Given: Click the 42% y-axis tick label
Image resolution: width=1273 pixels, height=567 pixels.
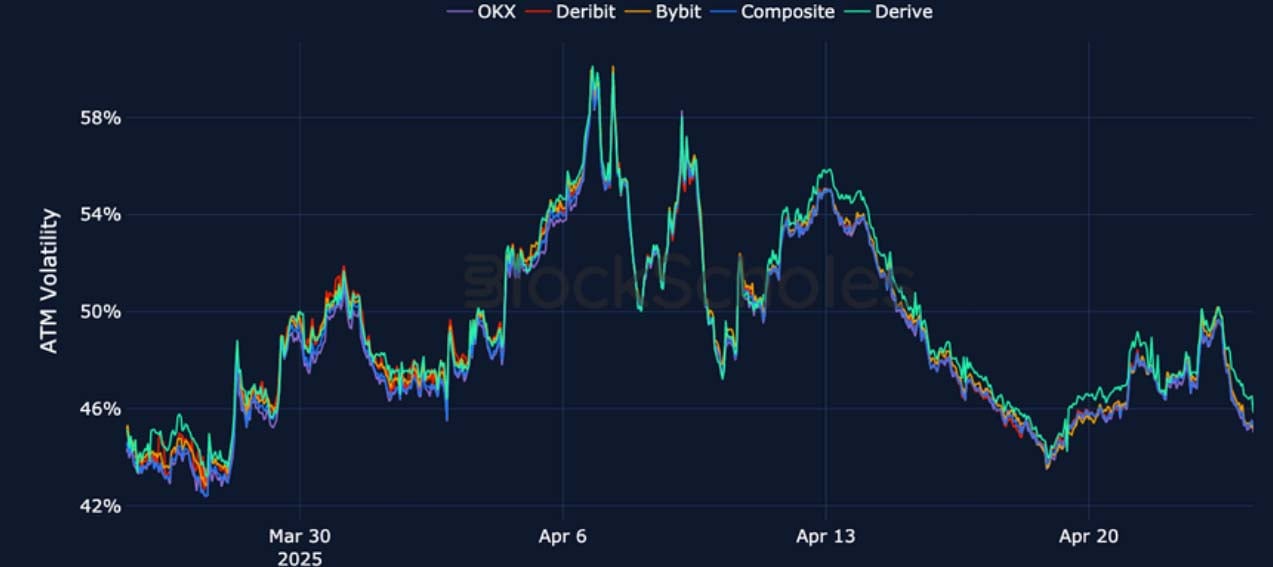Looking at the screenshot, I should pos(100,506).
